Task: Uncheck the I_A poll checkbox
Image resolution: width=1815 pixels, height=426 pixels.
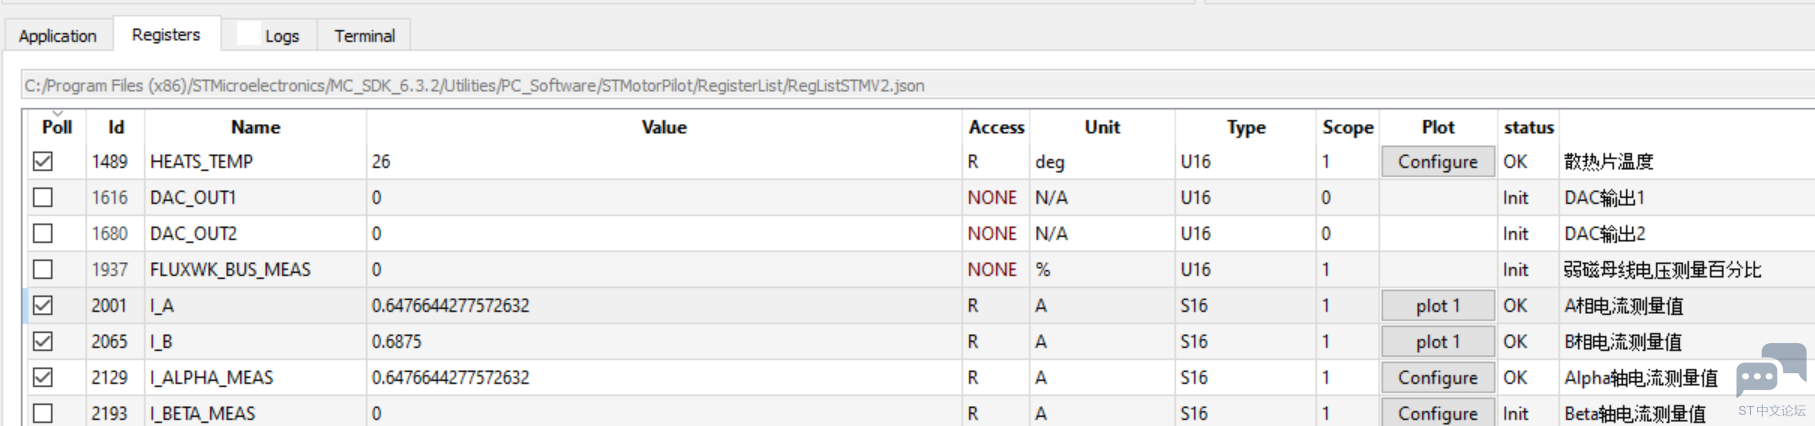Action: point(43,305)
